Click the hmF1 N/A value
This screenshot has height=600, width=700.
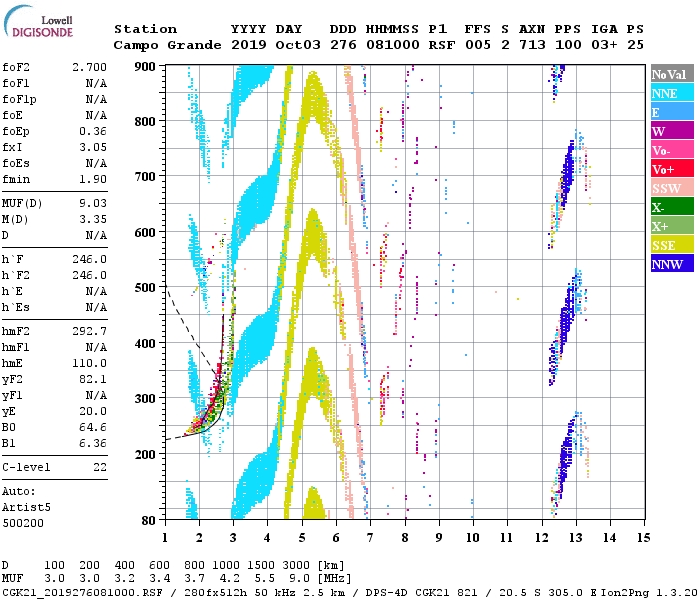96,347
